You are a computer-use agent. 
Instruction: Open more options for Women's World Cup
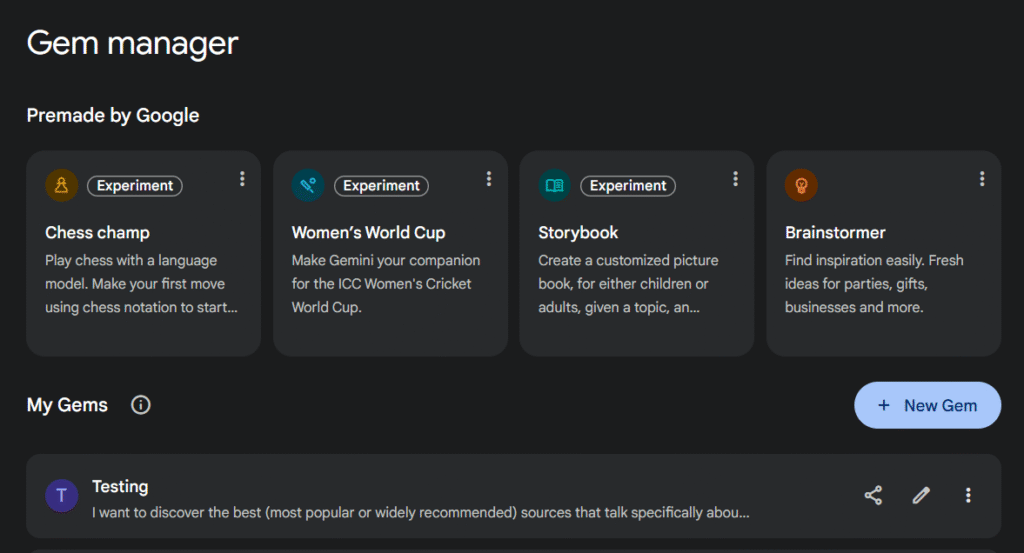489,179
